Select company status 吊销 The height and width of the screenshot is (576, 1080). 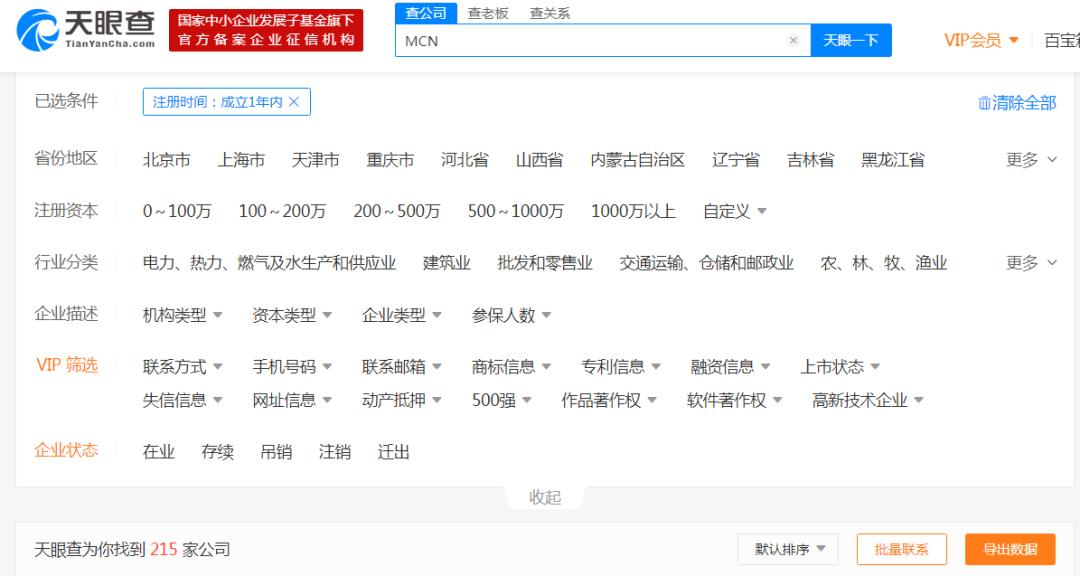click(276, 452)
